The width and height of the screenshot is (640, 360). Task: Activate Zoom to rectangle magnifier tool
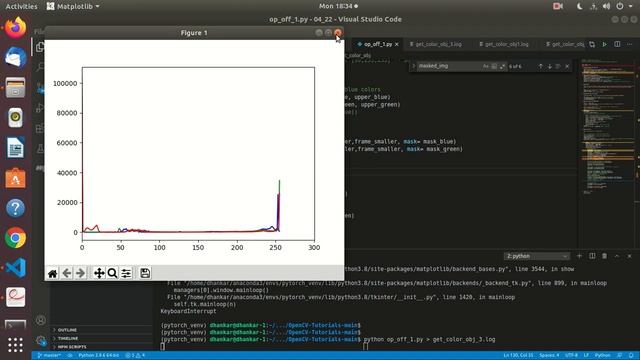point(112,273)
